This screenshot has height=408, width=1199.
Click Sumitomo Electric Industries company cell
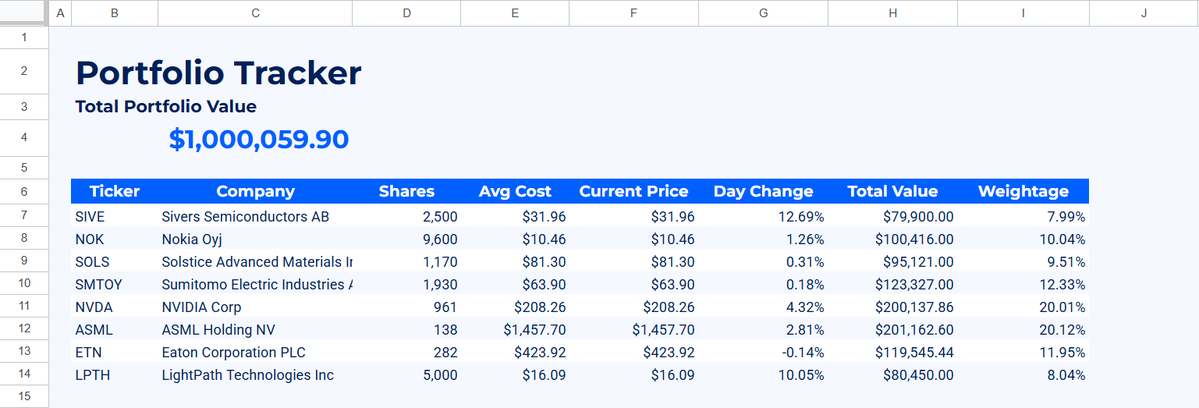click(255, 284)
